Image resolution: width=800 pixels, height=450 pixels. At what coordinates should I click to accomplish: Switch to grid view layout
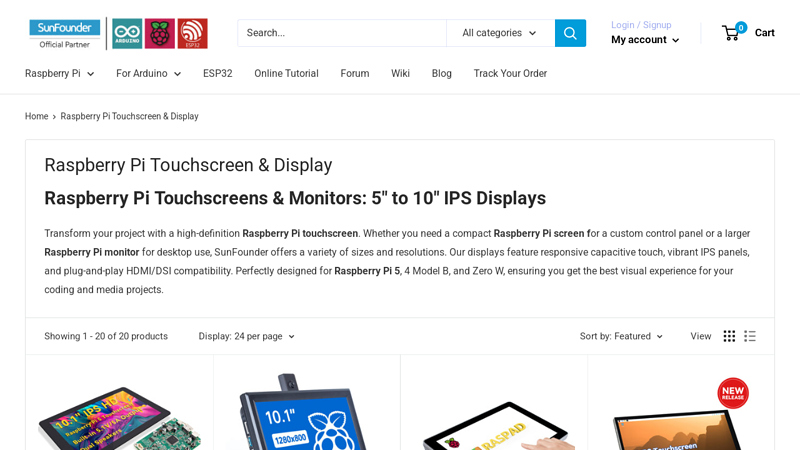729,336
